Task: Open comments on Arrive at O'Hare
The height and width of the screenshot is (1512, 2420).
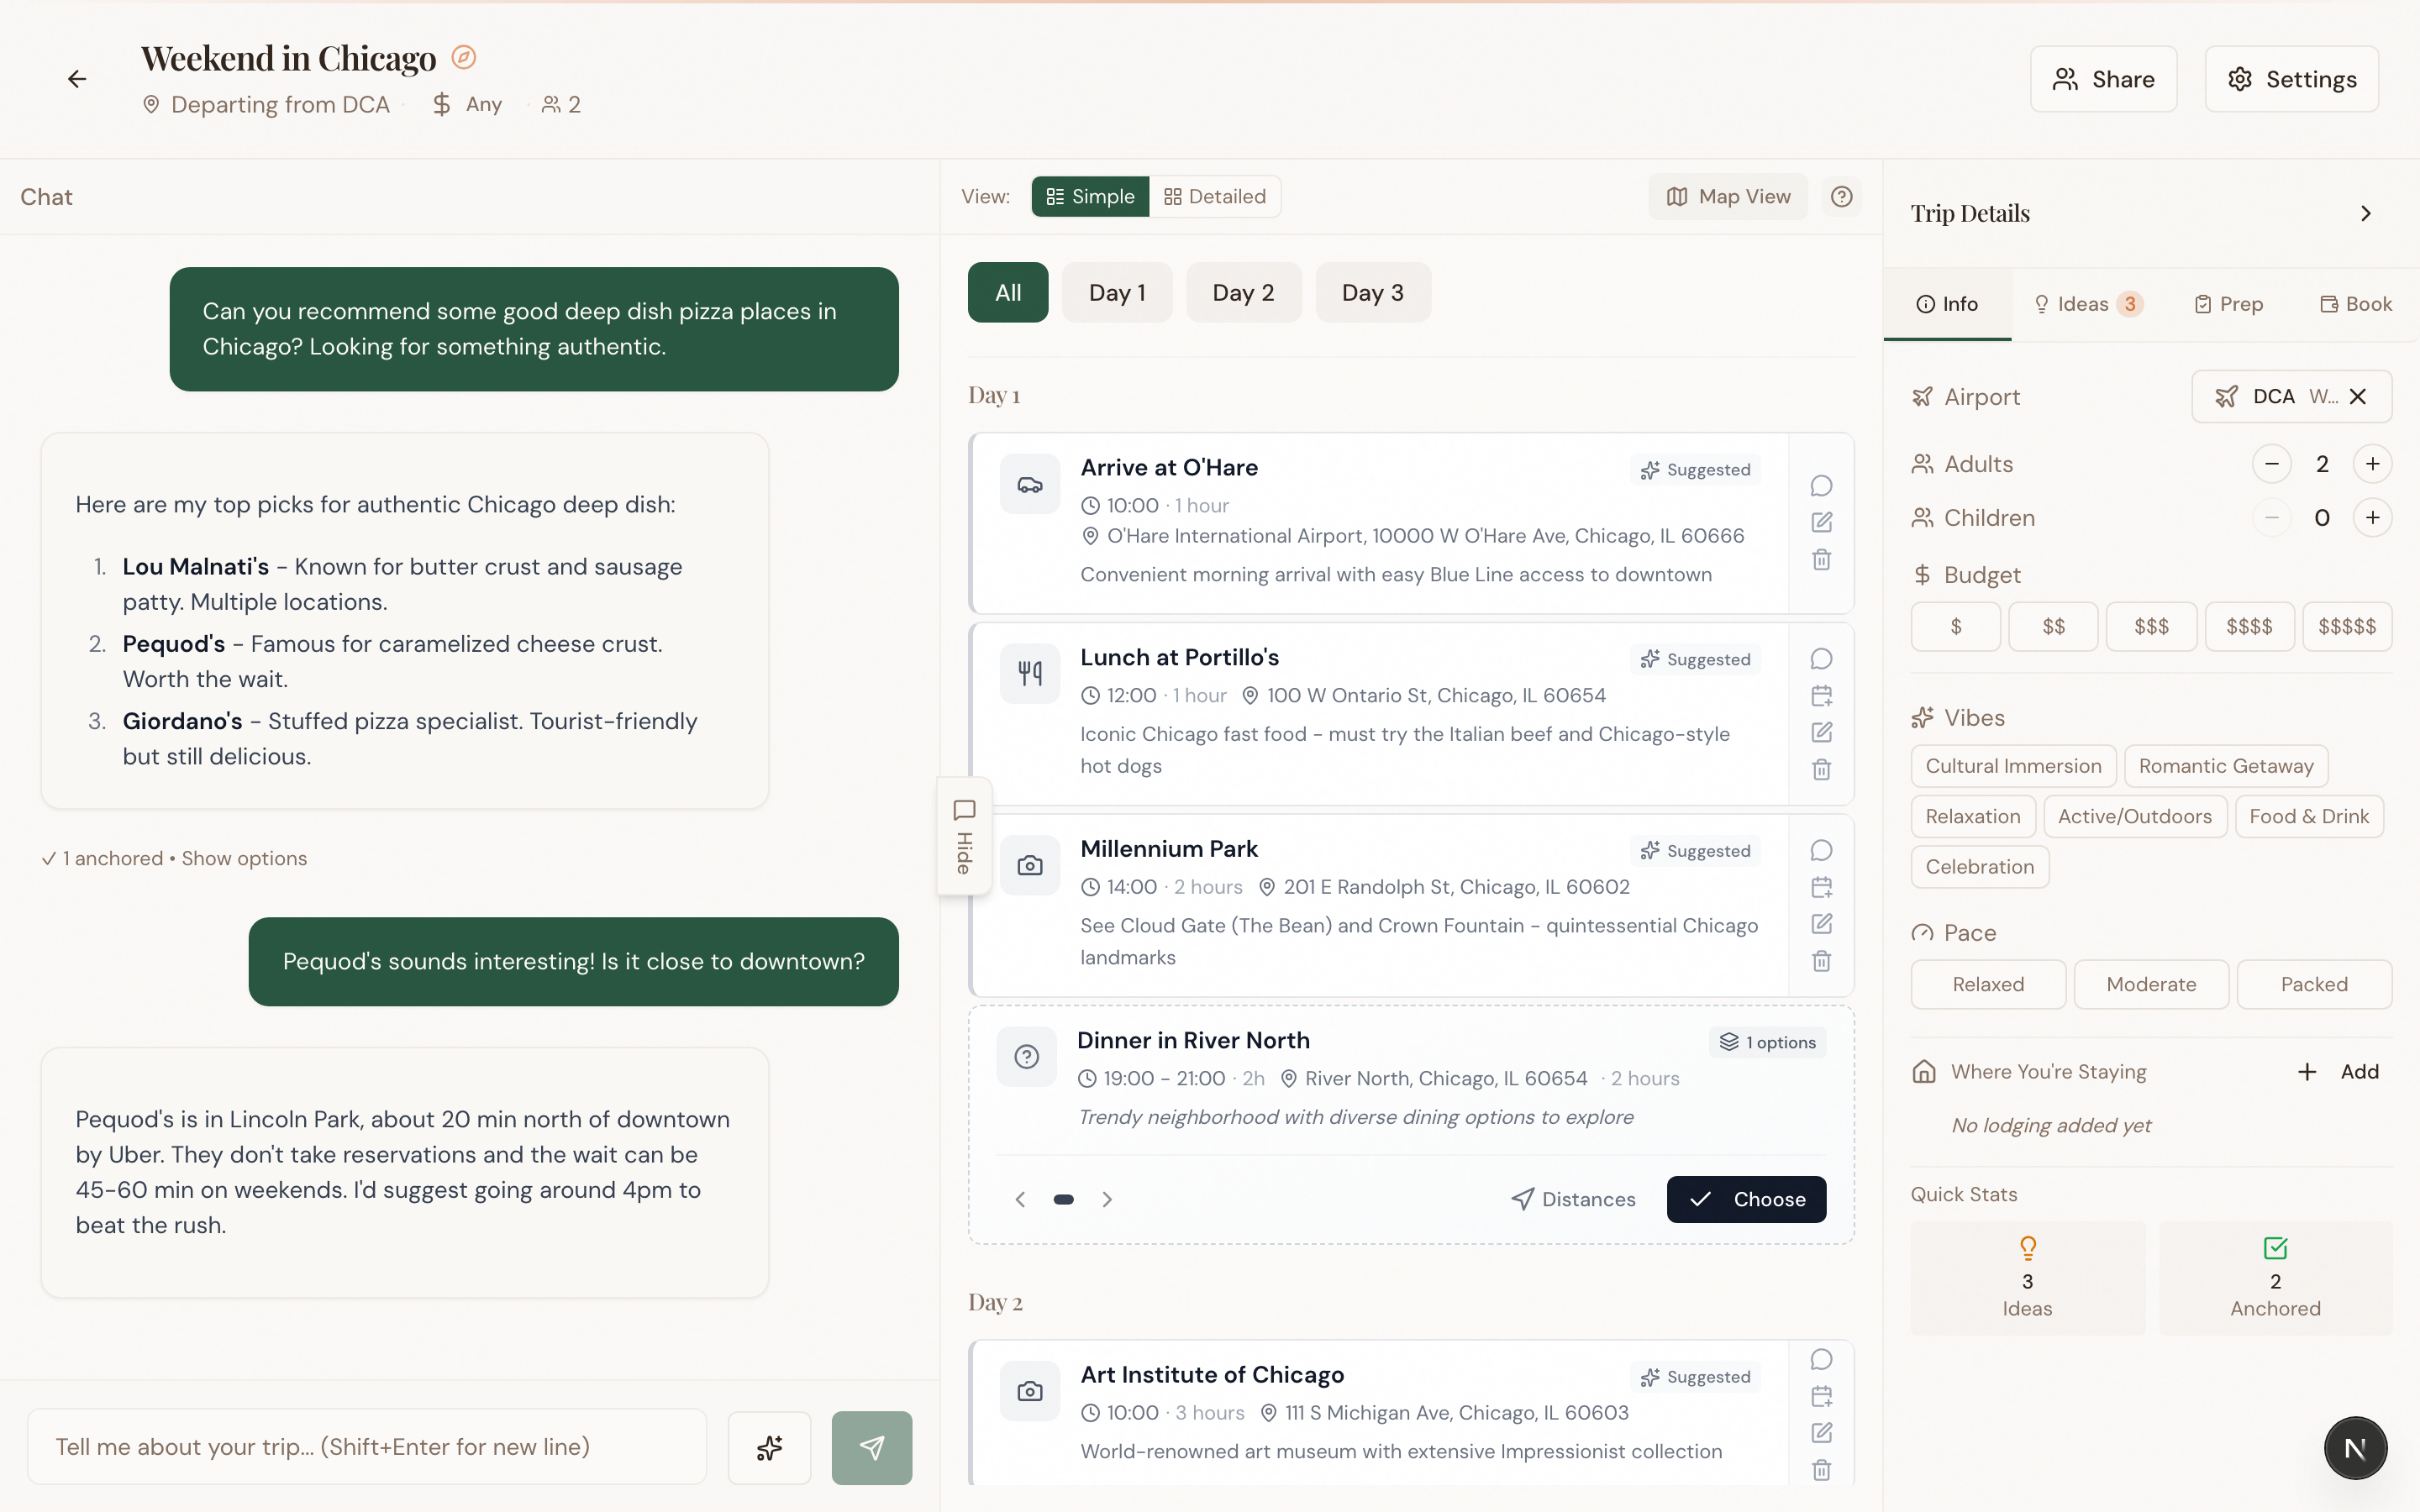Action: [1820, 485]
